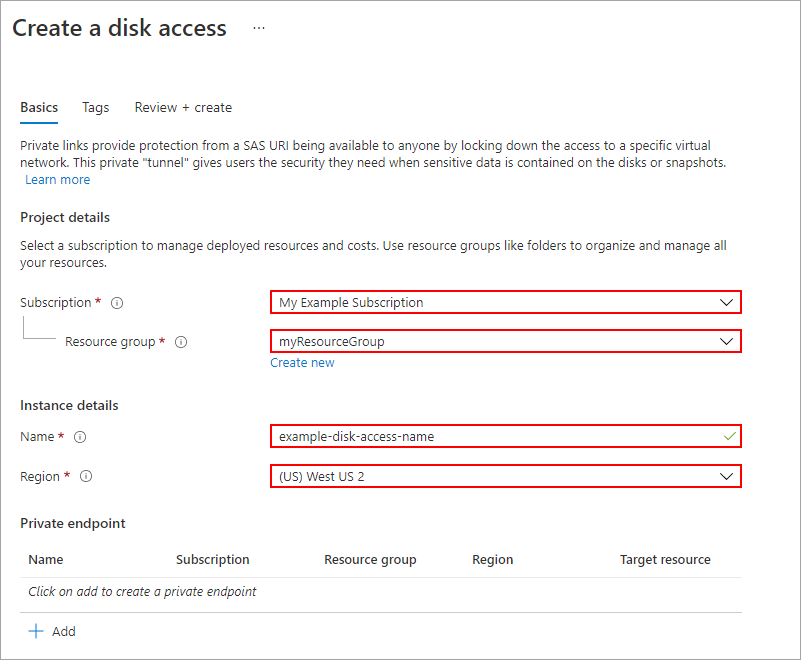Open the Resource group dropdown
This screenshot has width=801, height=660.
click(726, 341)
